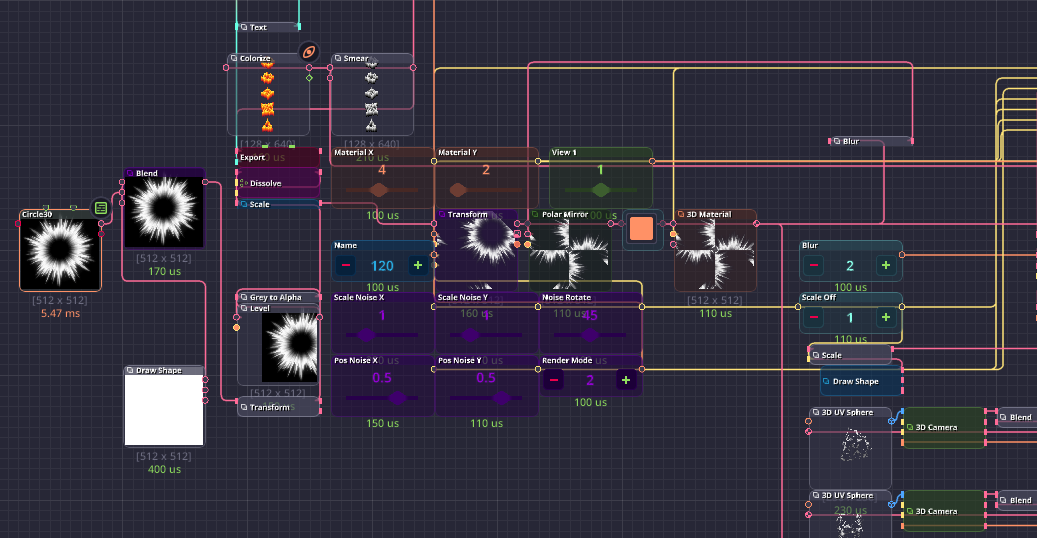This screenshot has width=1037, height=538.
Task: Open the orange color swatch node
Action: point(642,229)
